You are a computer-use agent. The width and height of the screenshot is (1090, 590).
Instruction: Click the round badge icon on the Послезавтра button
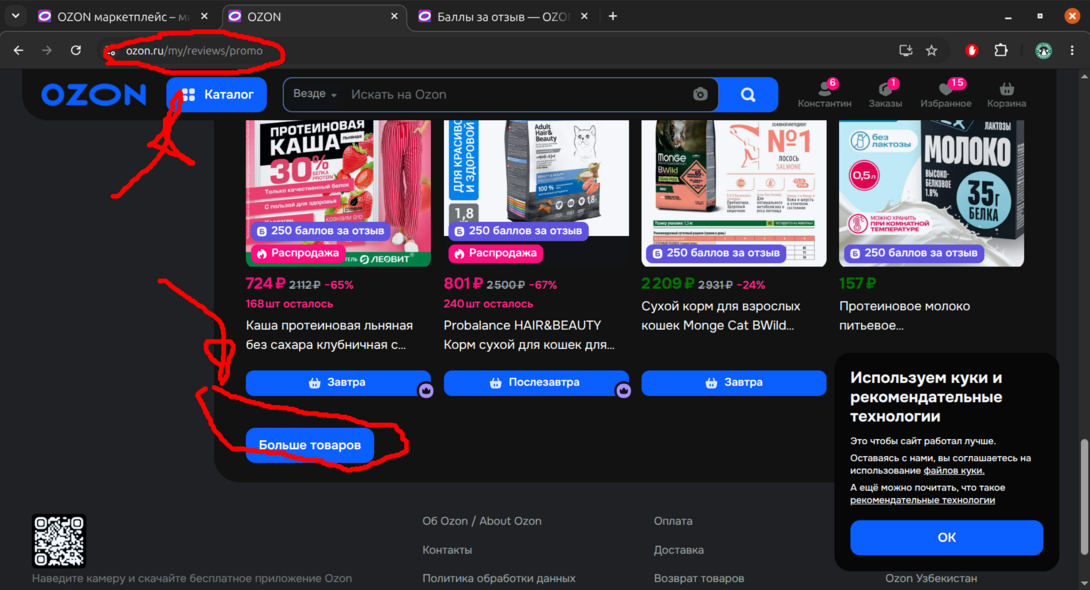(624, 391)
